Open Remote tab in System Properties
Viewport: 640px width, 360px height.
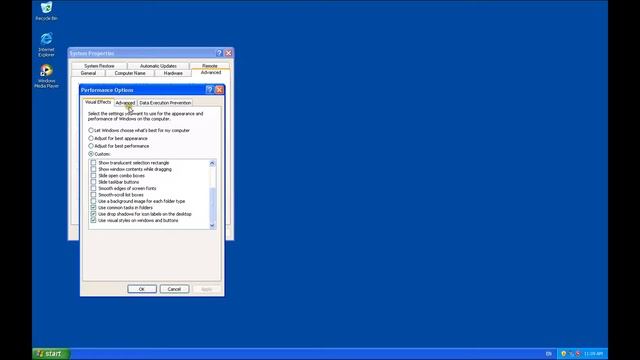(x=210, y=66)
